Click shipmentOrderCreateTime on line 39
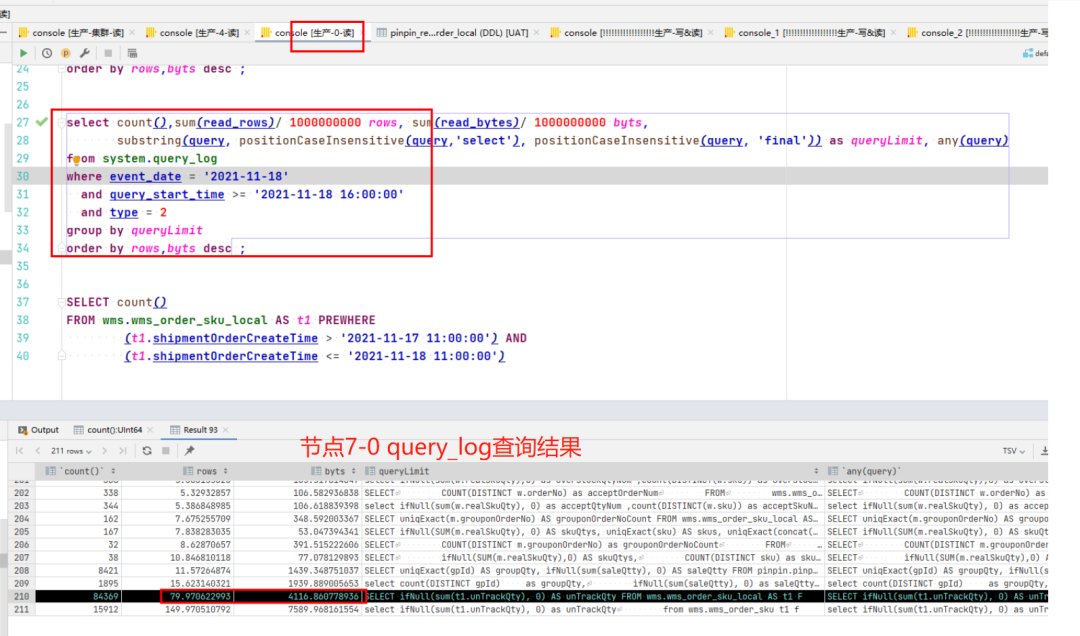 coord(235,338)
